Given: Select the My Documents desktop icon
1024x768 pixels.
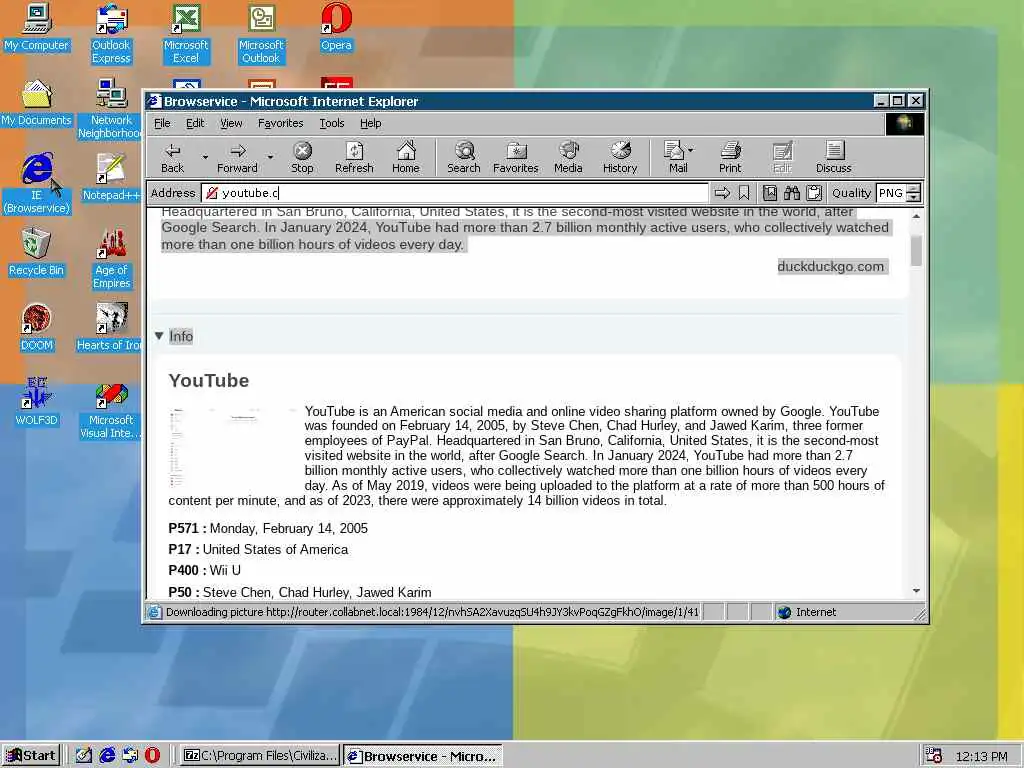Looking at the screenshot, I should pos(37,103).
